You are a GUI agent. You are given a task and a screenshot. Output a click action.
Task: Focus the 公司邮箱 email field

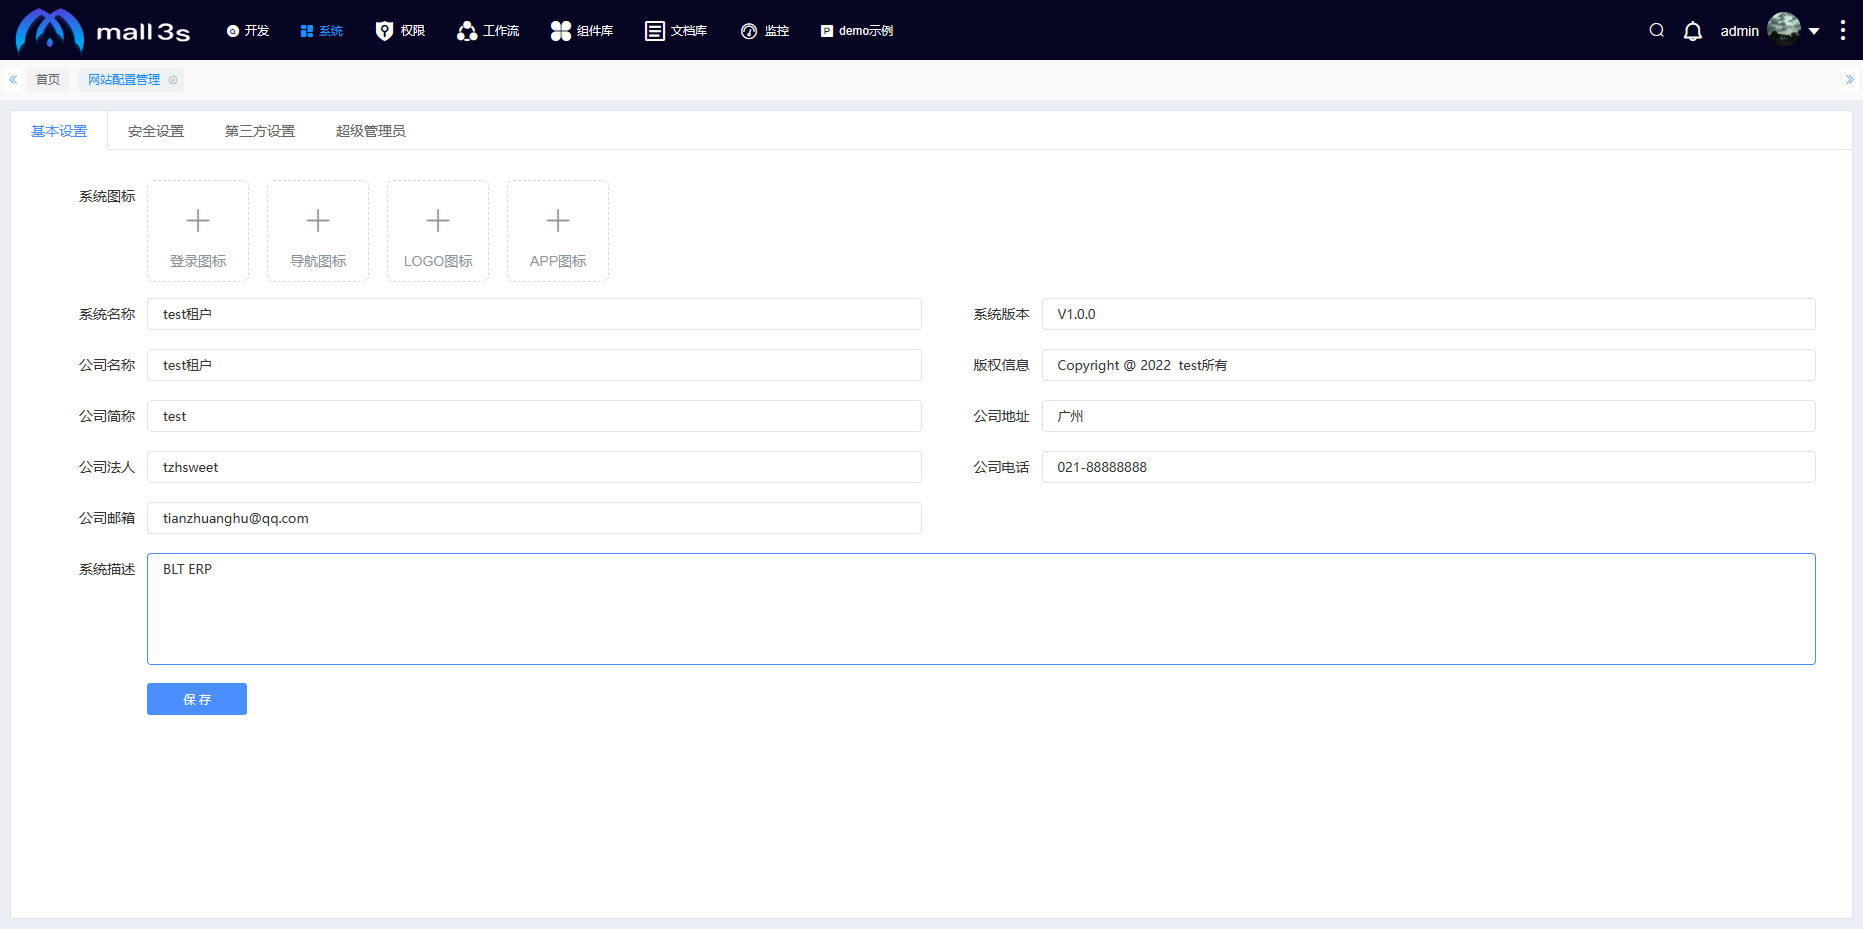534,518
